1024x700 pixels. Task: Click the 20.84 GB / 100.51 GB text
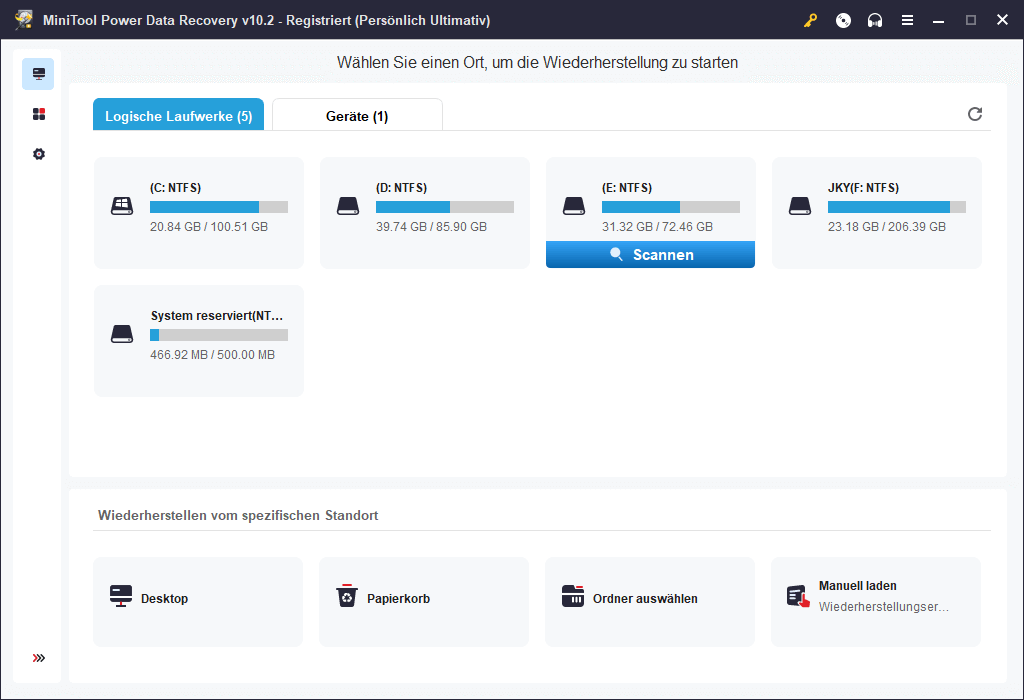click(209, 227)
